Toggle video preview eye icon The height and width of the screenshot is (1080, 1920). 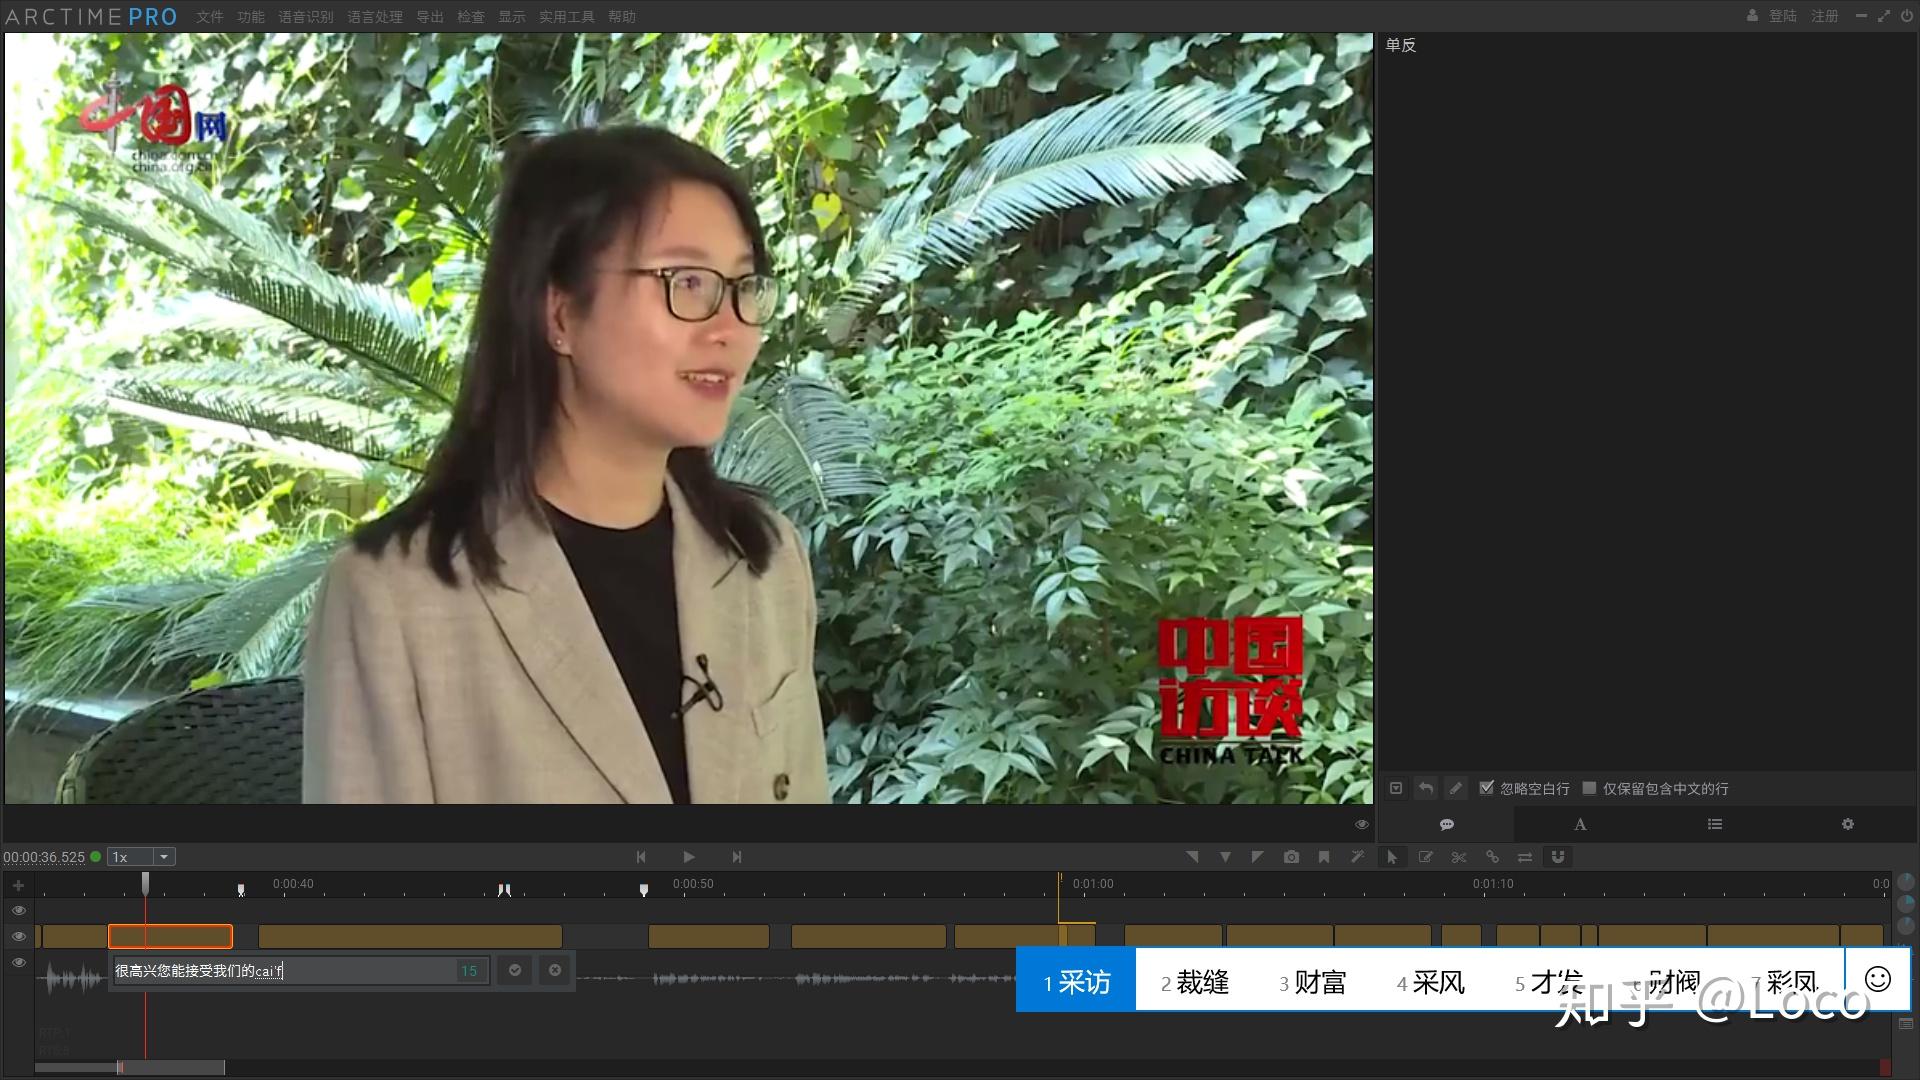(x=1361, y=825)
